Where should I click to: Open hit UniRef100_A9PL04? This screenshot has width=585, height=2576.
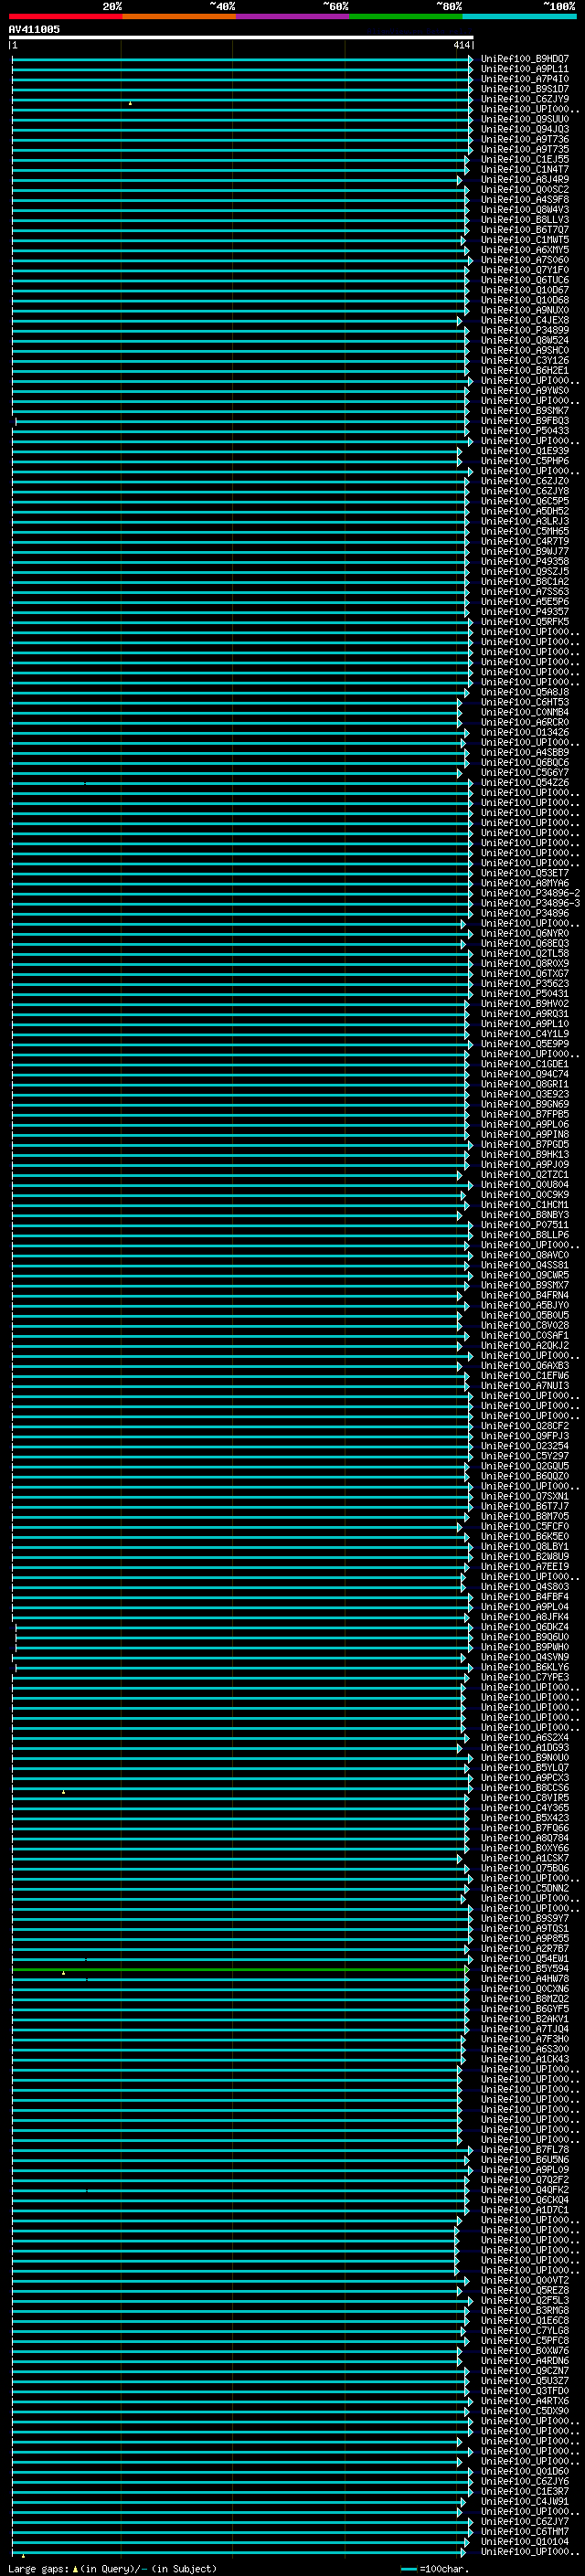tap(525, 1607)
